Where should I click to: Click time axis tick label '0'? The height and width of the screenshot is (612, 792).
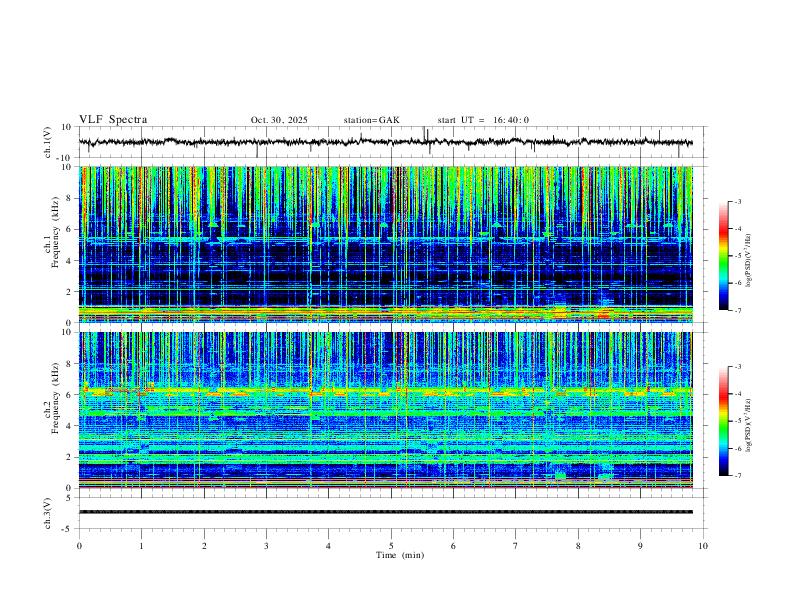(79, 546)
